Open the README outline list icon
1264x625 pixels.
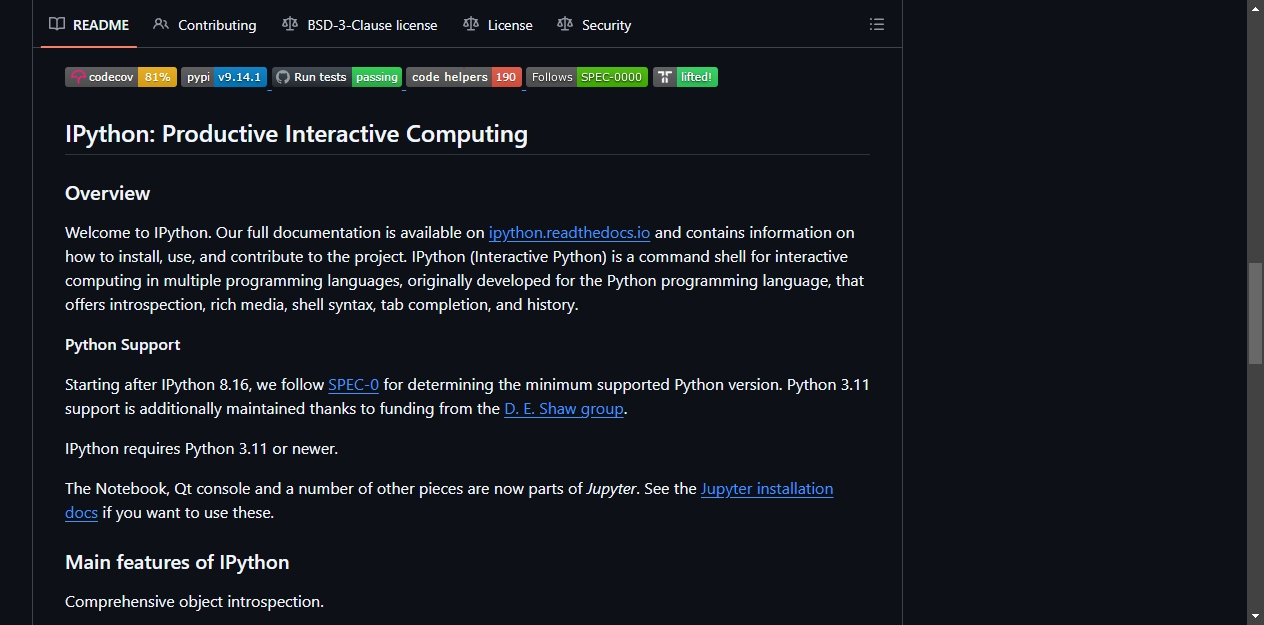tap(877, 25)
